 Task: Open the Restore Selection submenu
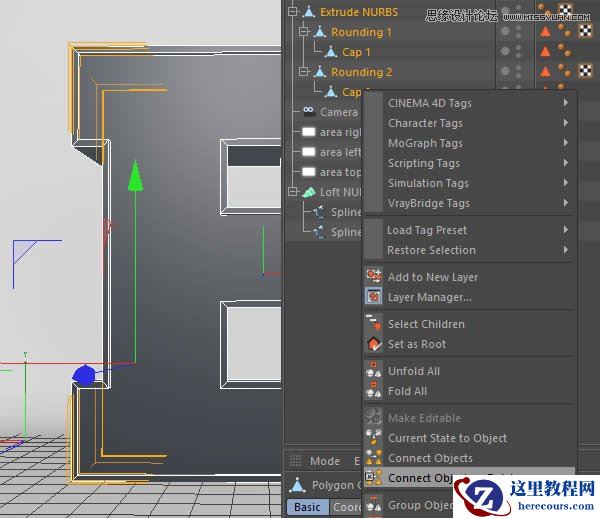pos(469,250)
